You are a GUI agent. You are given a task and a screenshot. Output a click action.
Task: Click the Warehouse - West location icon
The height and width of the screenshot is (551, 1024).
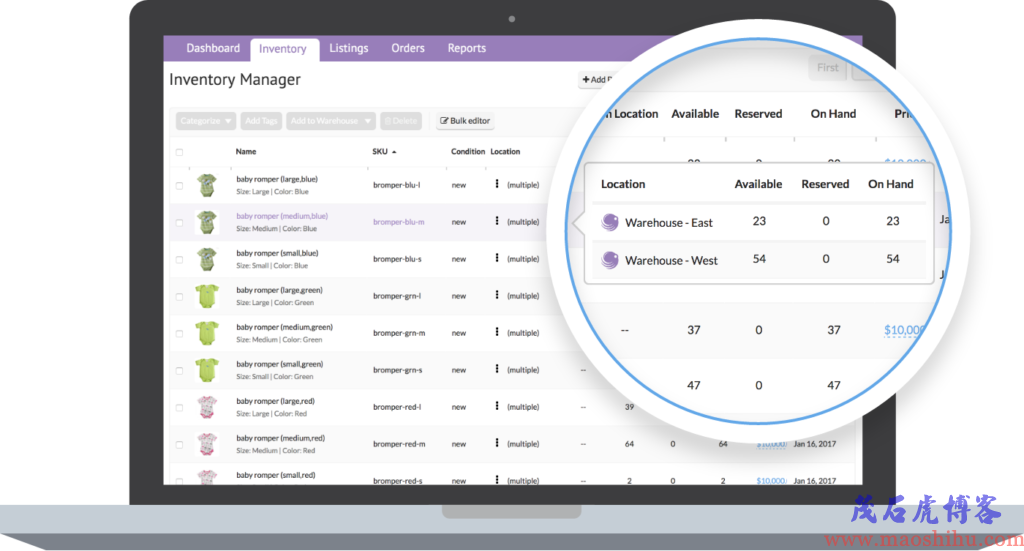click(x=610, y=260)
